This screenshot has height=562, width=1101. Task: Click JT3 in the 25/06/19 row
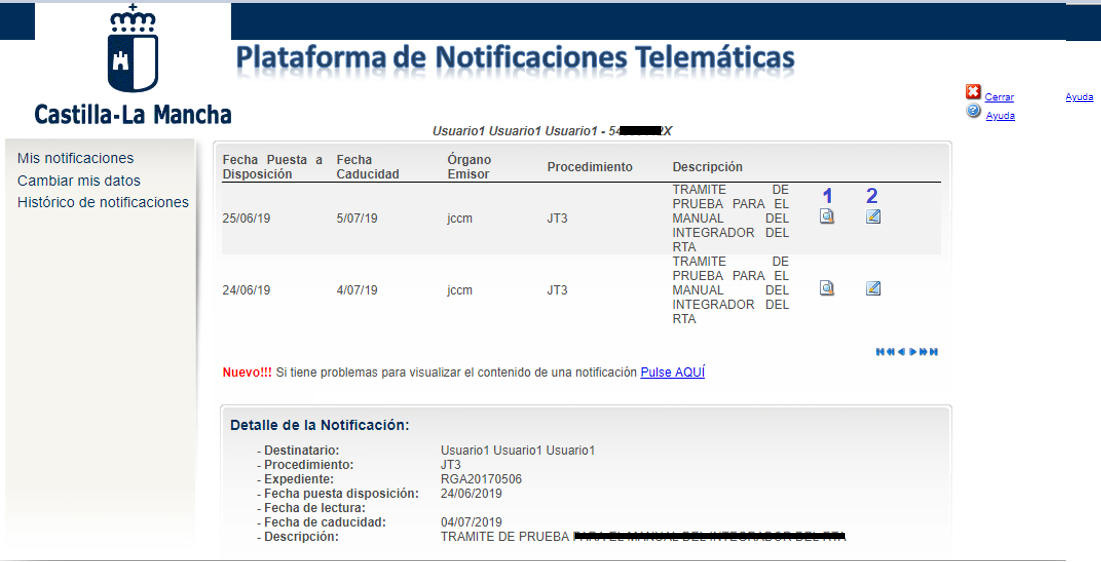[558, 218]
